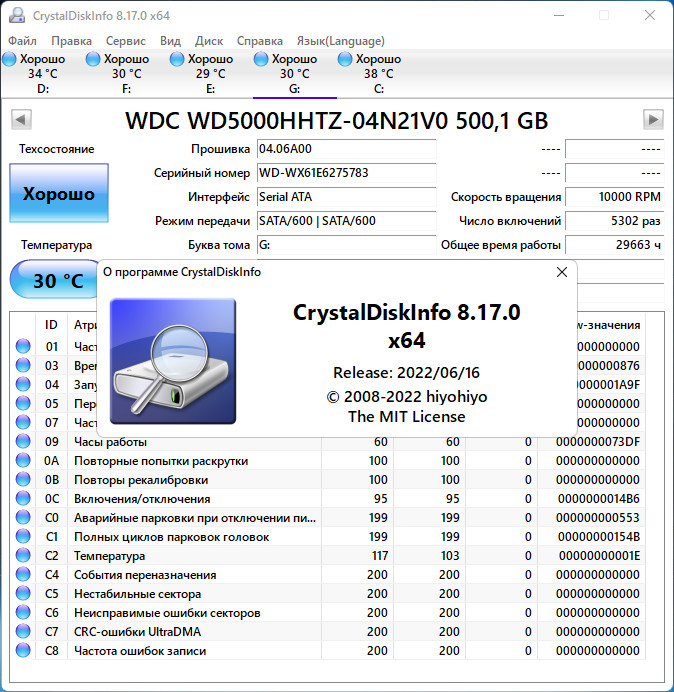Open the Справка menu
Screen dimensions: 674x692
point(259,41)
